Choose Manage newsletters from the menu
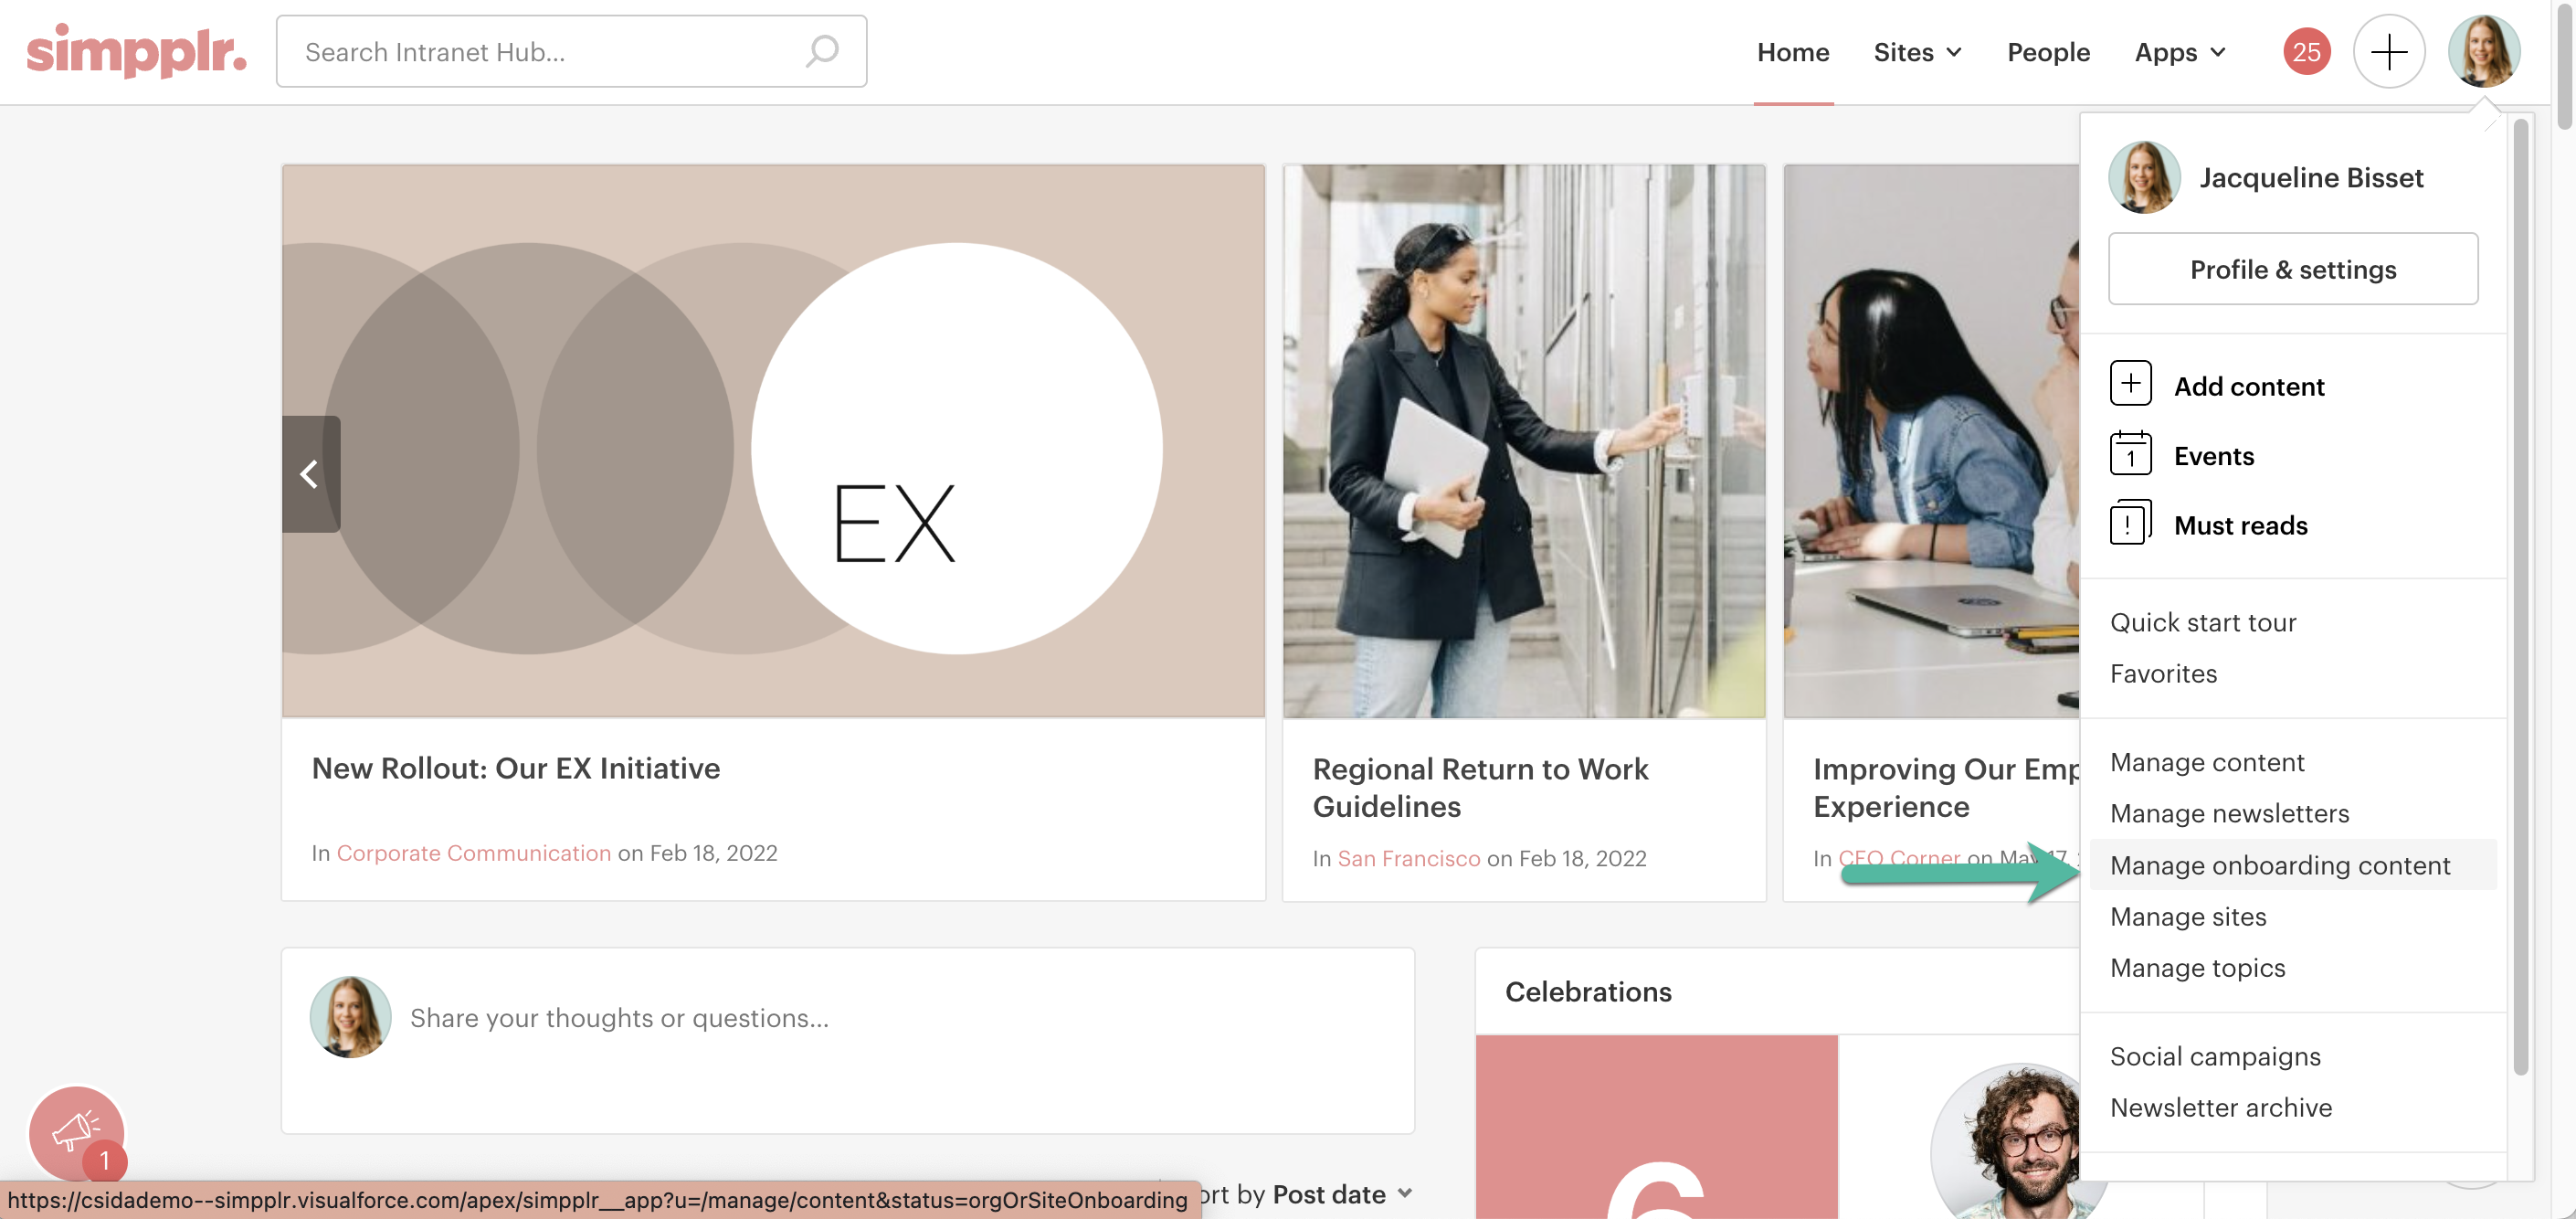This screenshot has width=2576, height=1219. 2229,813
